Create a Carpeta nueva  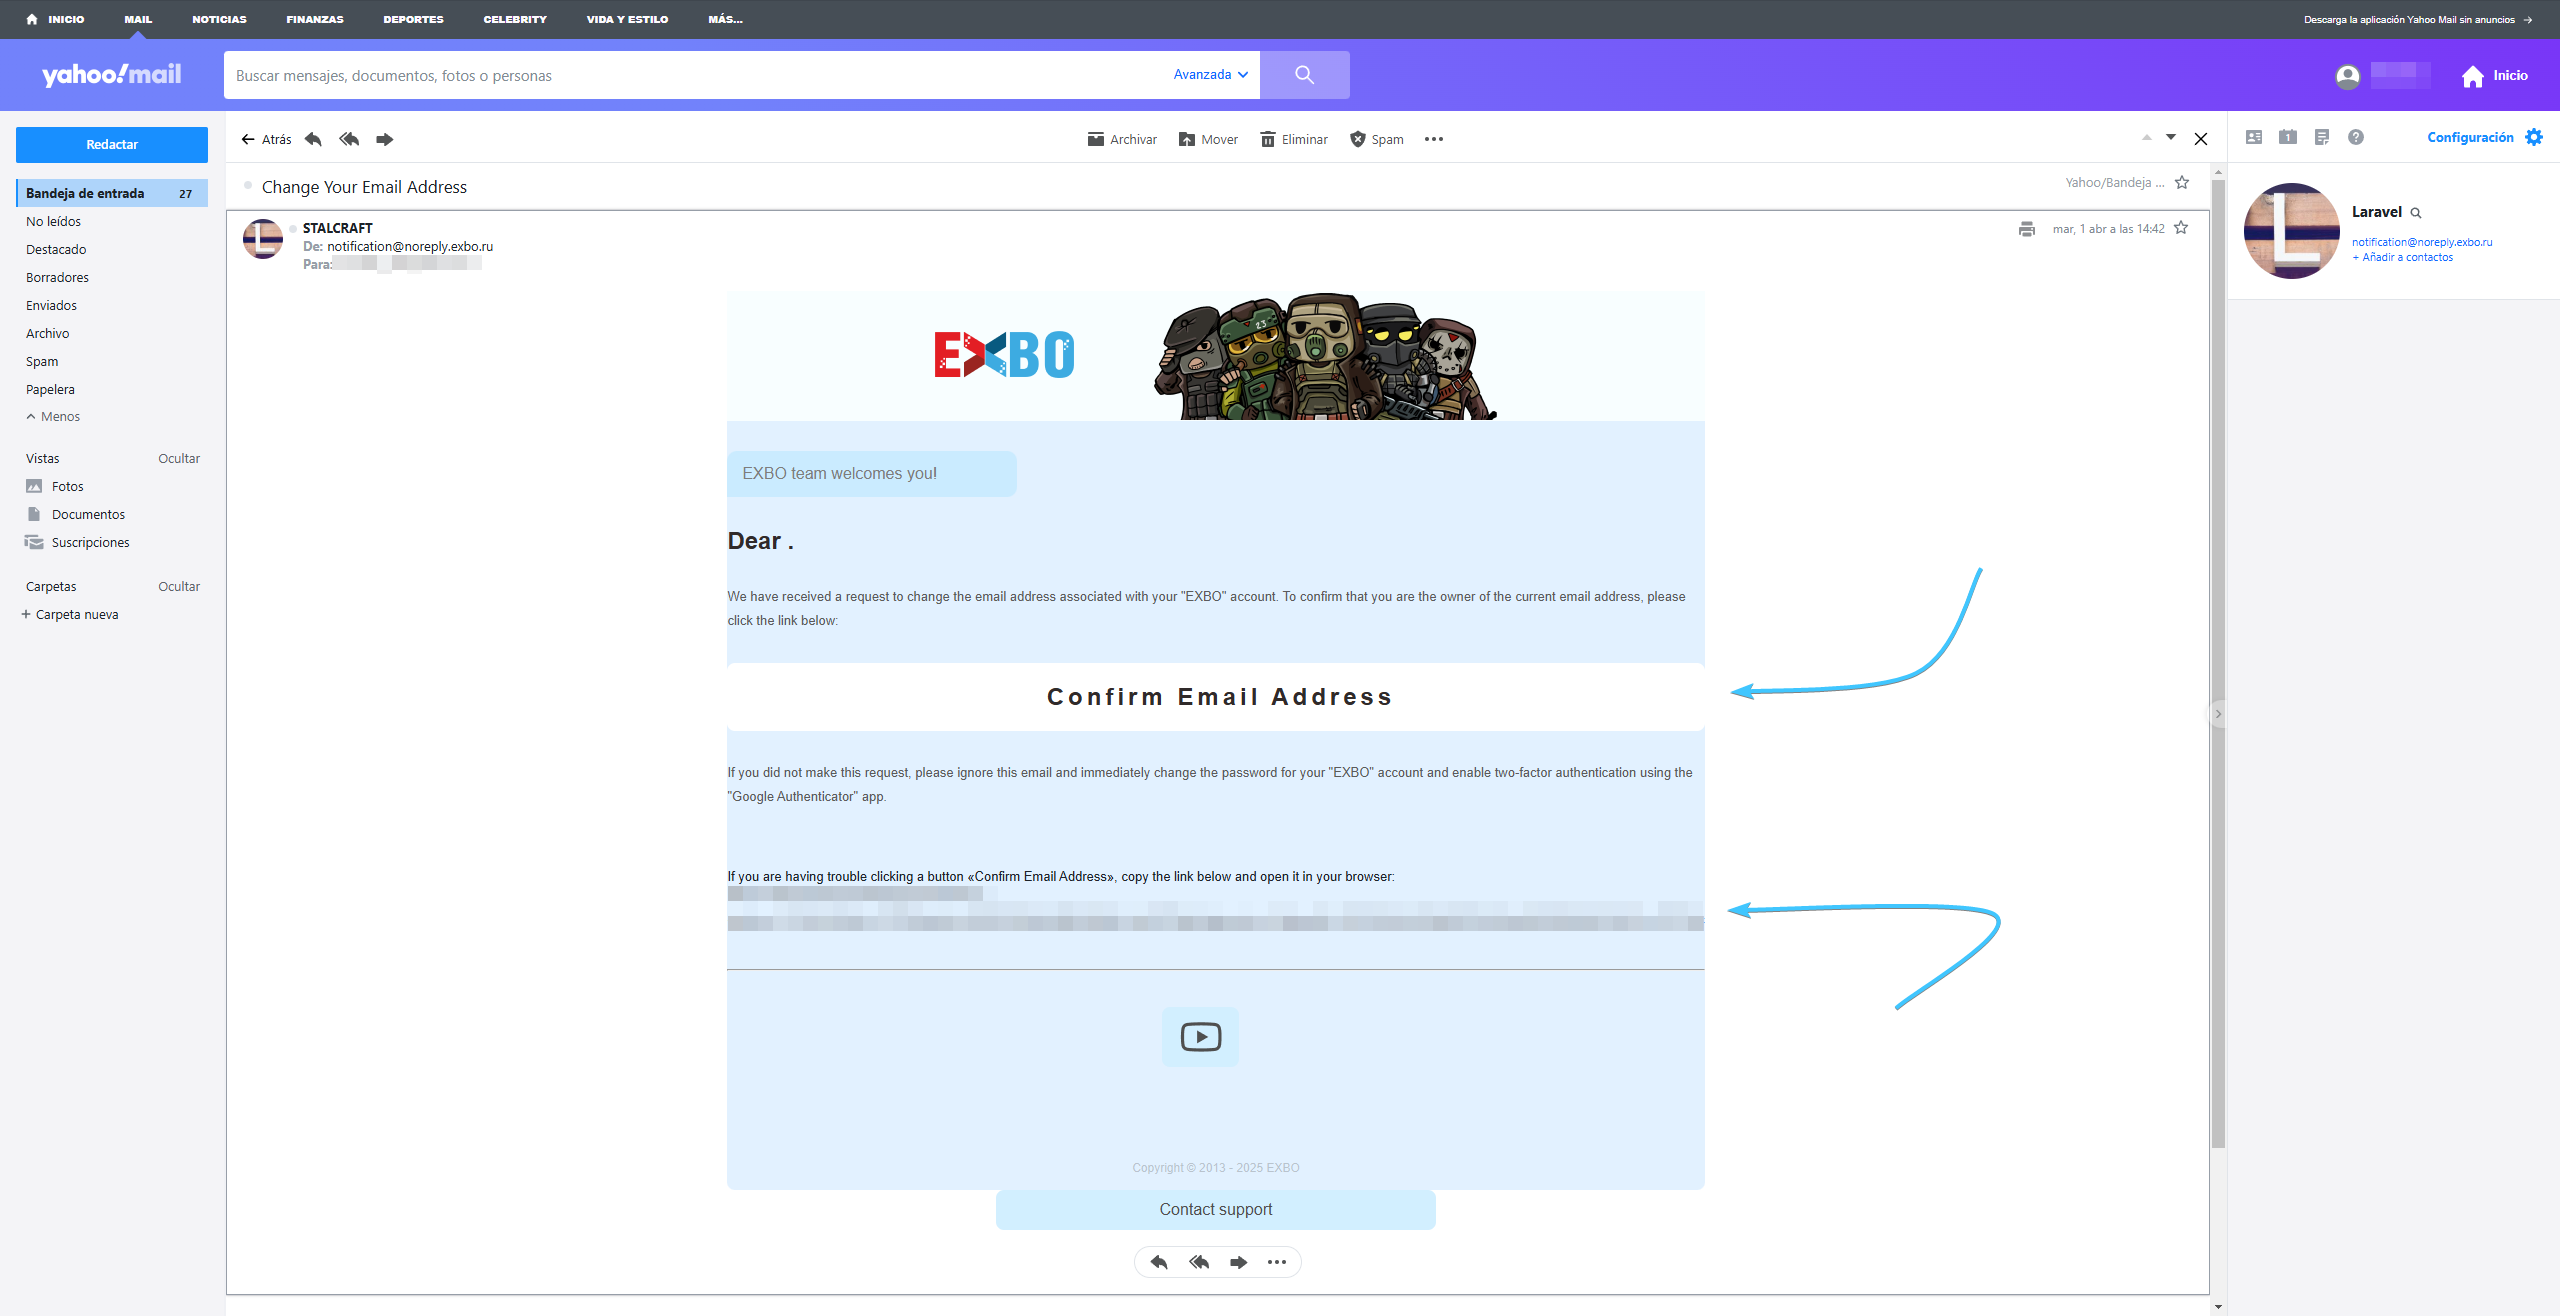(70, 614)
